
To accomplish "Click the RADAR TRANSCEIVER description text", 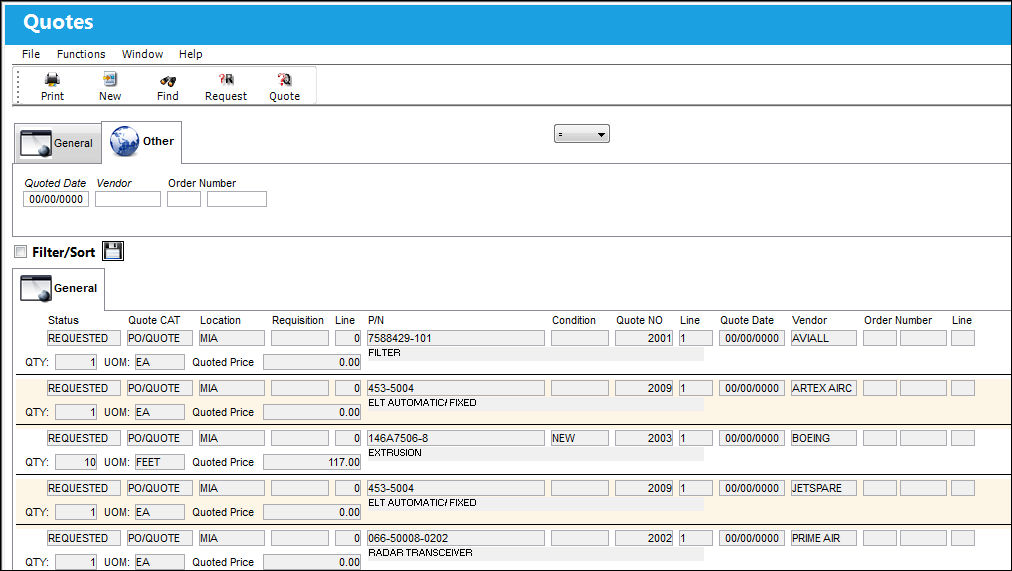I will (x=420, y=553).
